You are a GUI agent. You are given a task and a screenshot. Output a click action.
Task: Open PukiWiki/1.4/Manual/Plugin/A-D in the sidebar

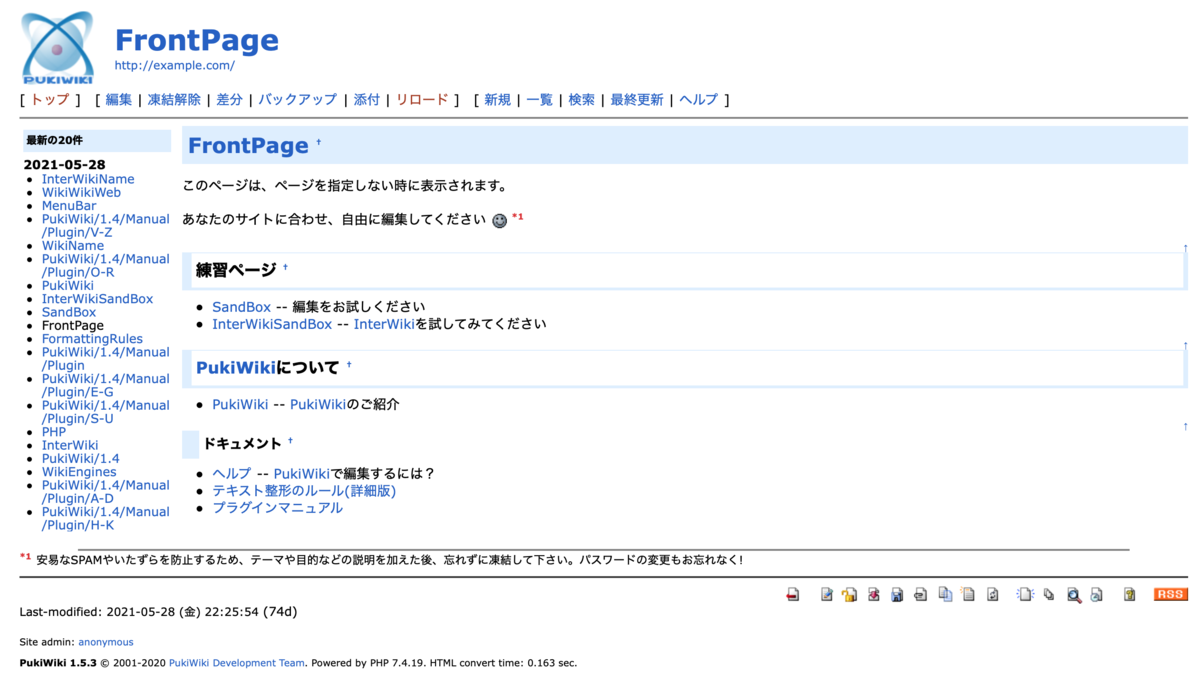(x=106, y=492)
